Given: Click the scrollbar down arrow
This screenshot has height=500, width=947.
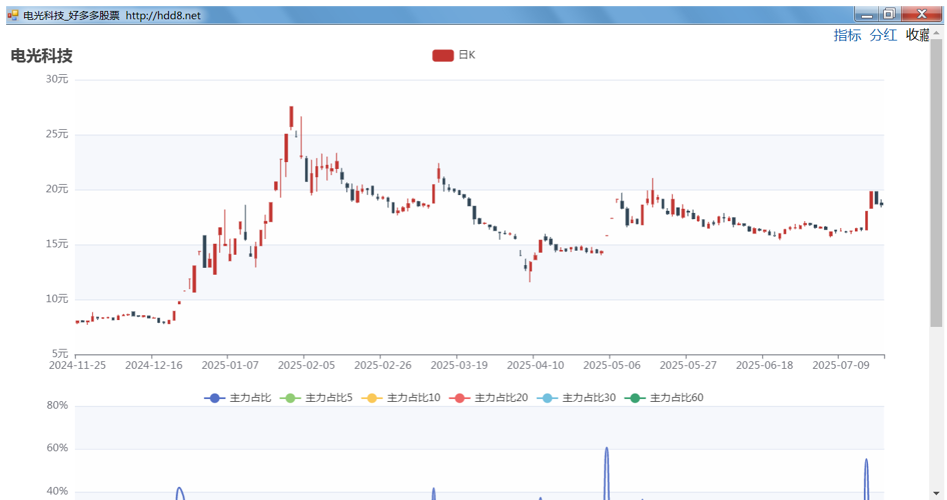Looking at the screenshot, I should pos(936,493).
